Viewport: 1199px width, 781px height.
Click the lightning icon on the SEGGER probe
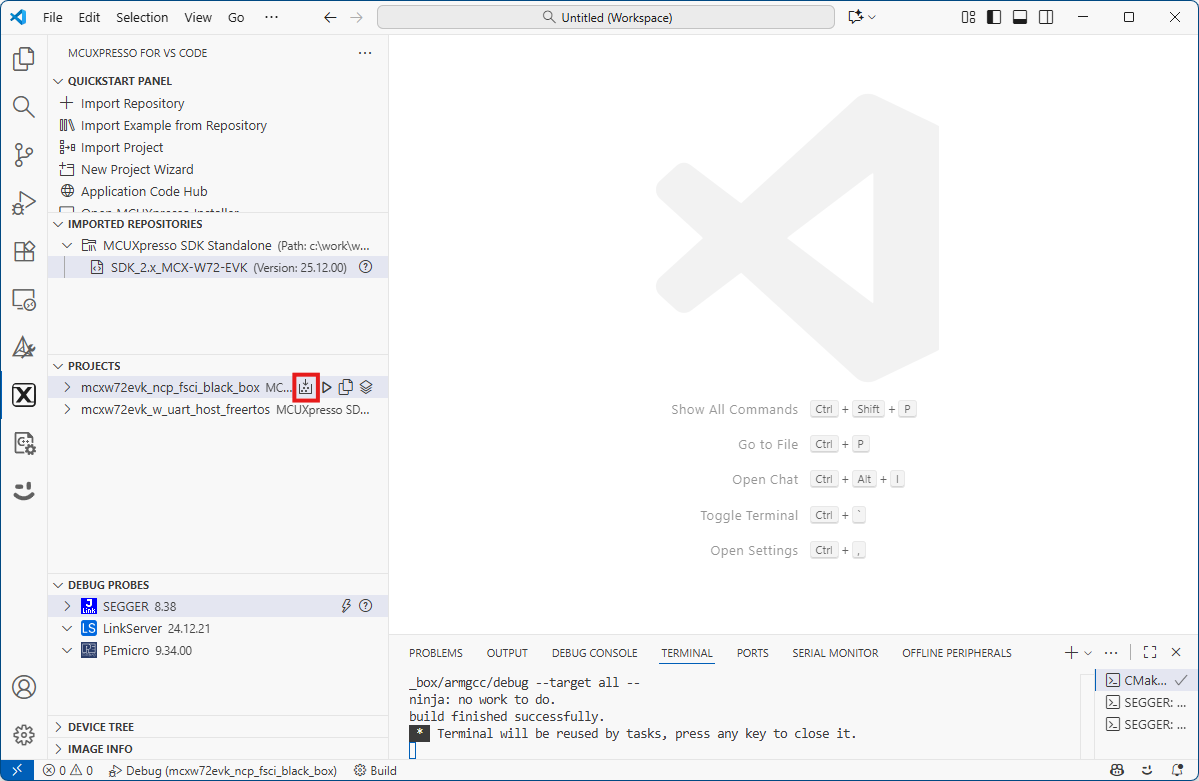click(346, 606)
